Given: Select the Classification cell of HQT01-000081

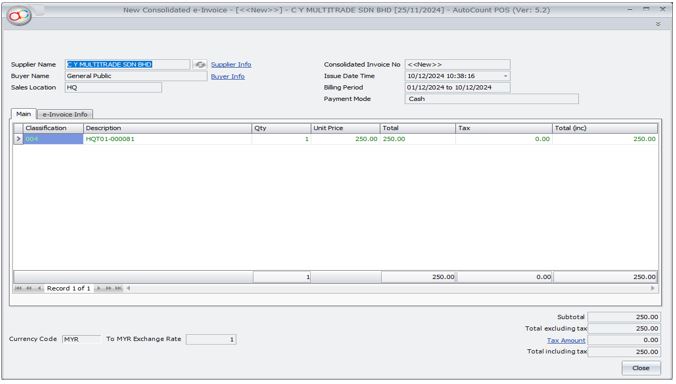Looking at the screenshot, I should click(53, 139).
